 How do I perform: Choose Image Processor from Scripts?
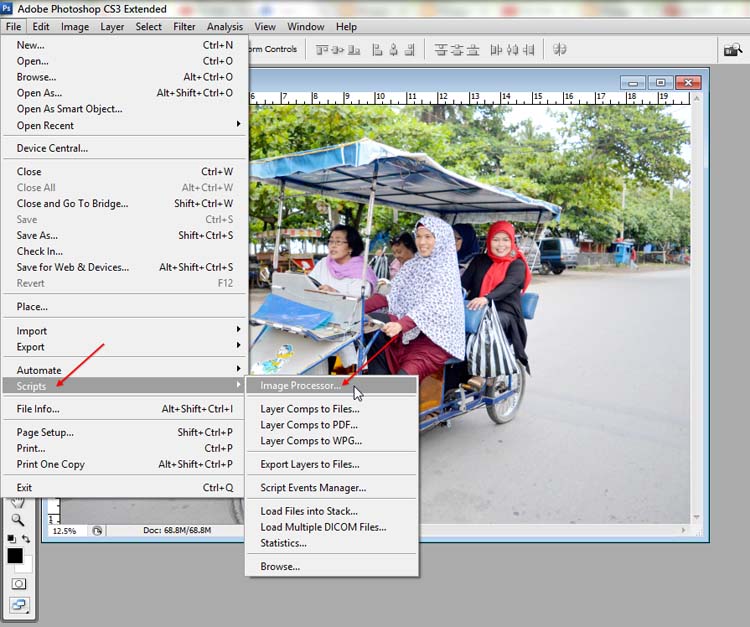coord(331,385)
